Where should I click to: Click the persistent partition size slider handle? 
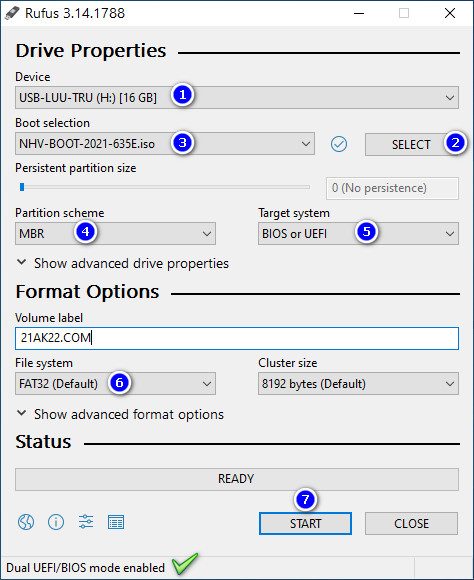tap(22, 187)
